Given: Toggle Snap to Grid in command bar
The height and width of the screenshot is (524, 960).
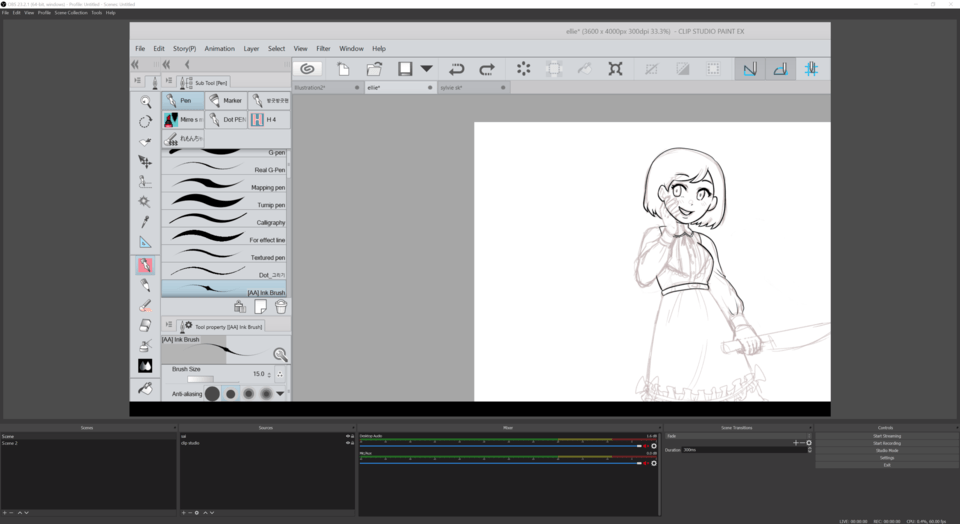Looking at the screenshot, I should pos(811,69).
